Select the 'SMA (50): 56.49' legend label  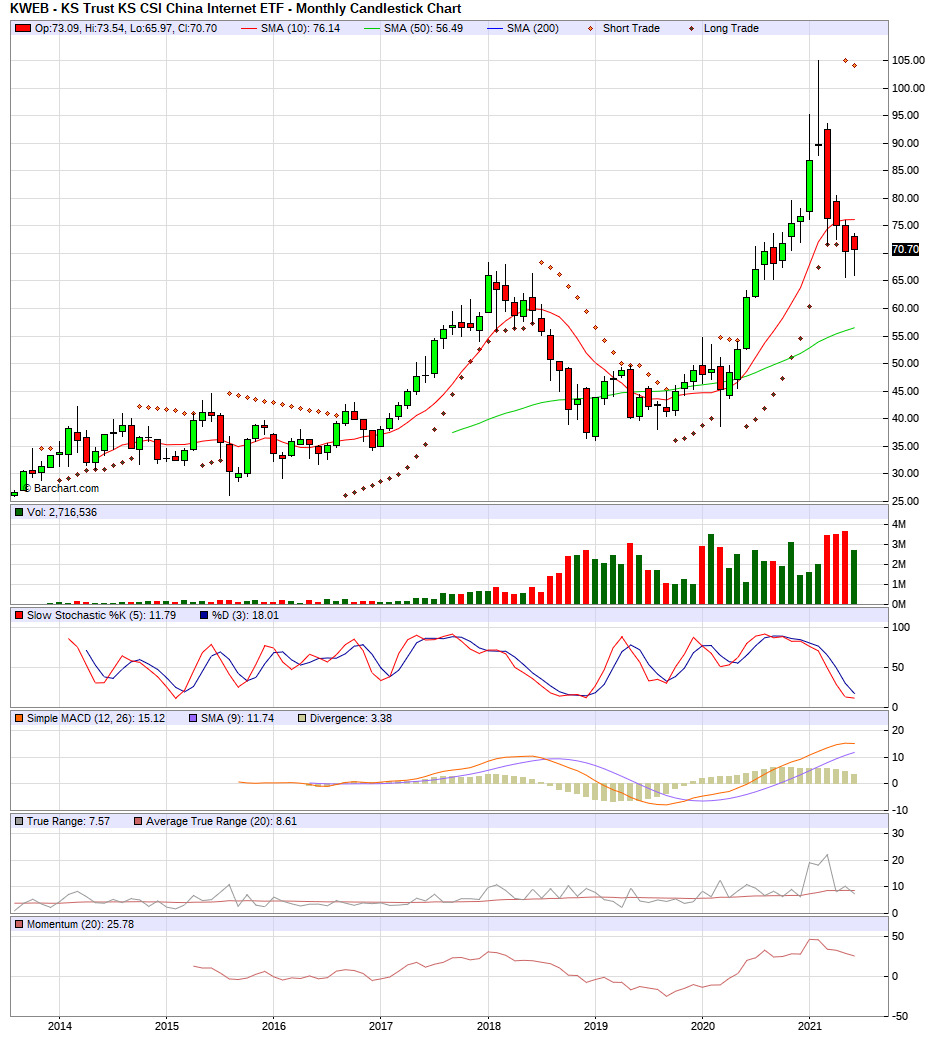[423, 28]
